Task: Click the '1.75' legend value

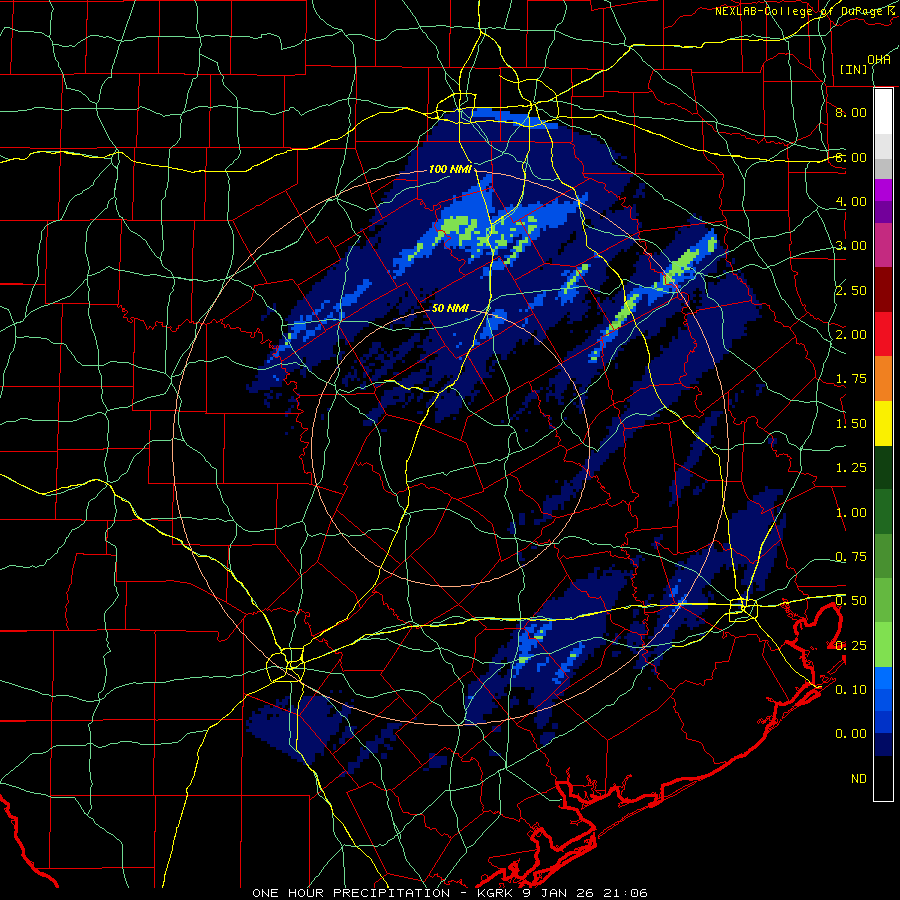Action: tap(851, 379)
